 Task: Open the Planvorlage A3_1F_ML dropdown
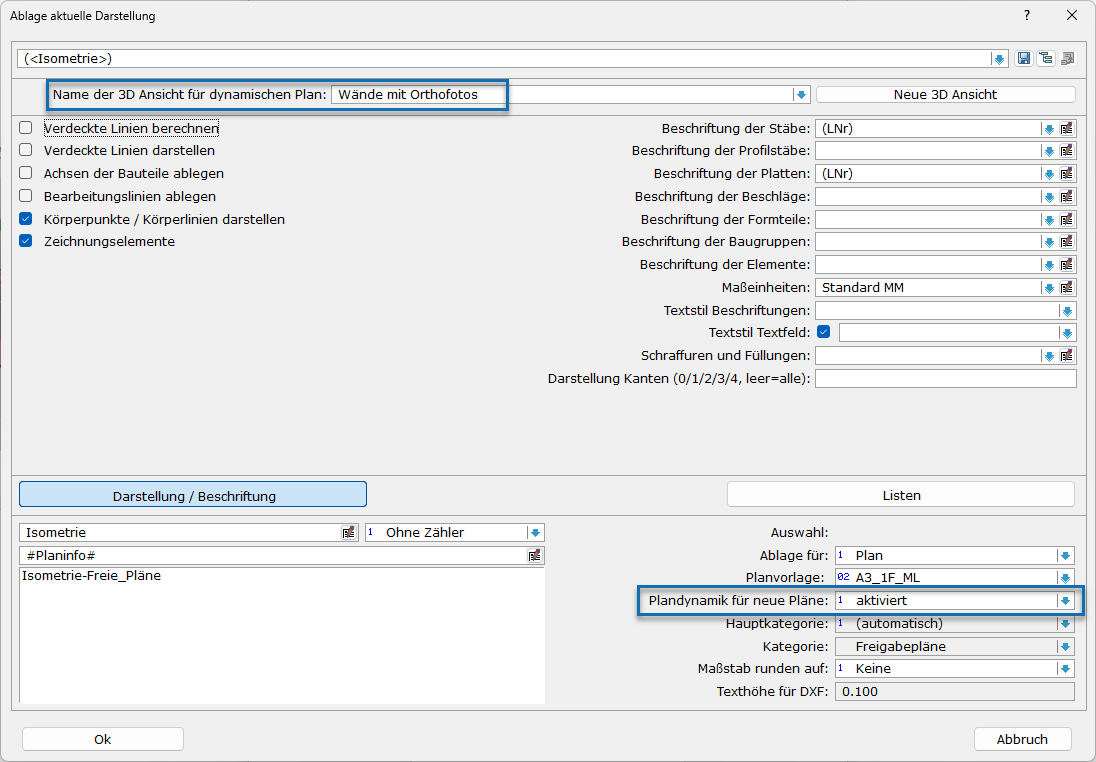(1065, 578)
